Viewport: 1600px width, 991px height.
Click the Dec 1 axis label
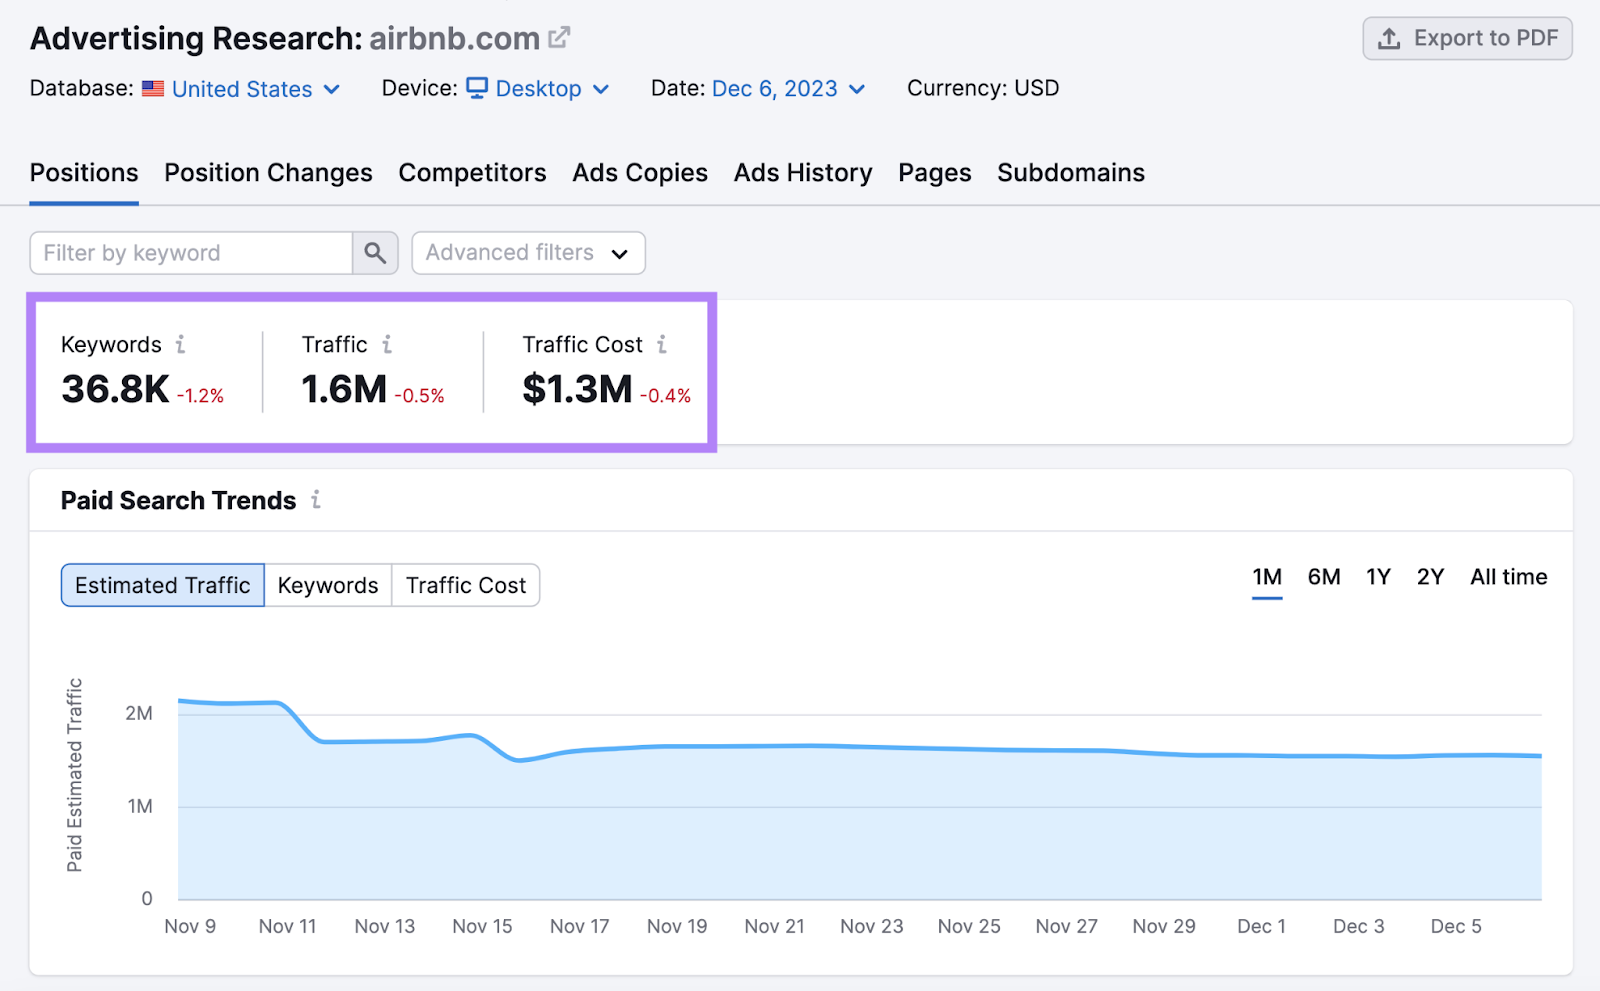tap(1261, 926)
